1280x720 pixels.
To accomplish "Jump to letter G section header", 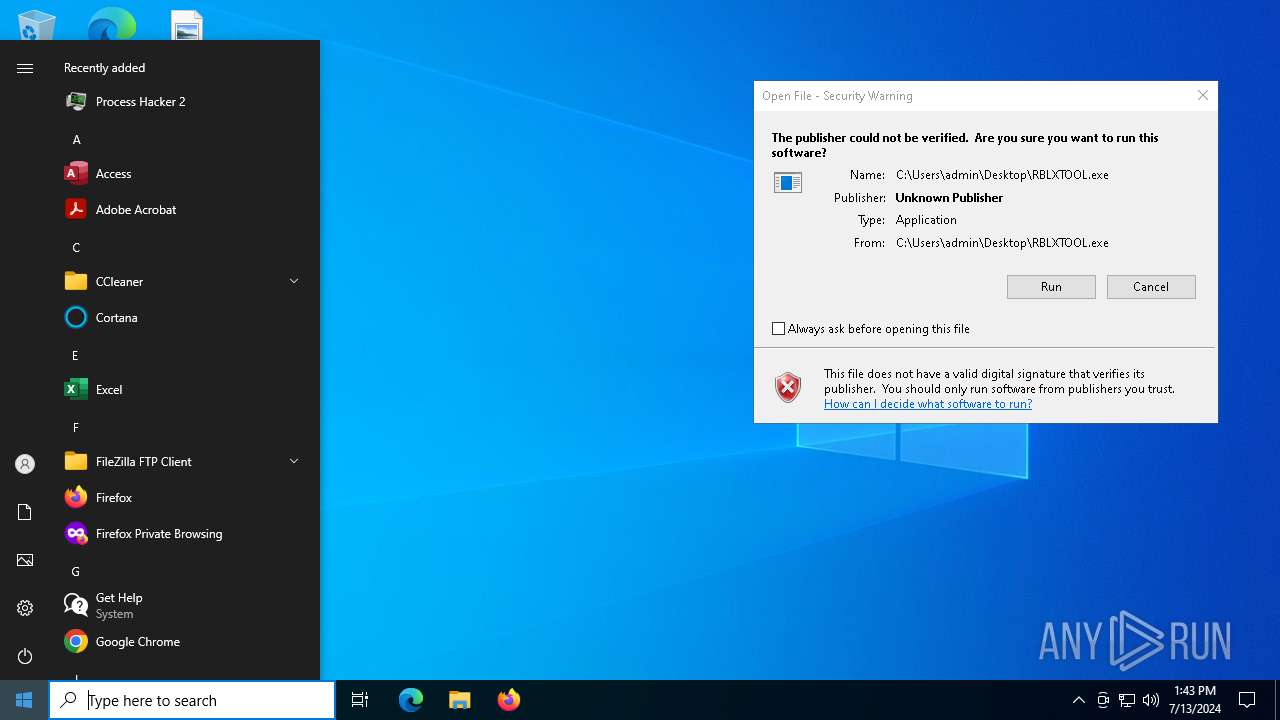I will [75, 571].
